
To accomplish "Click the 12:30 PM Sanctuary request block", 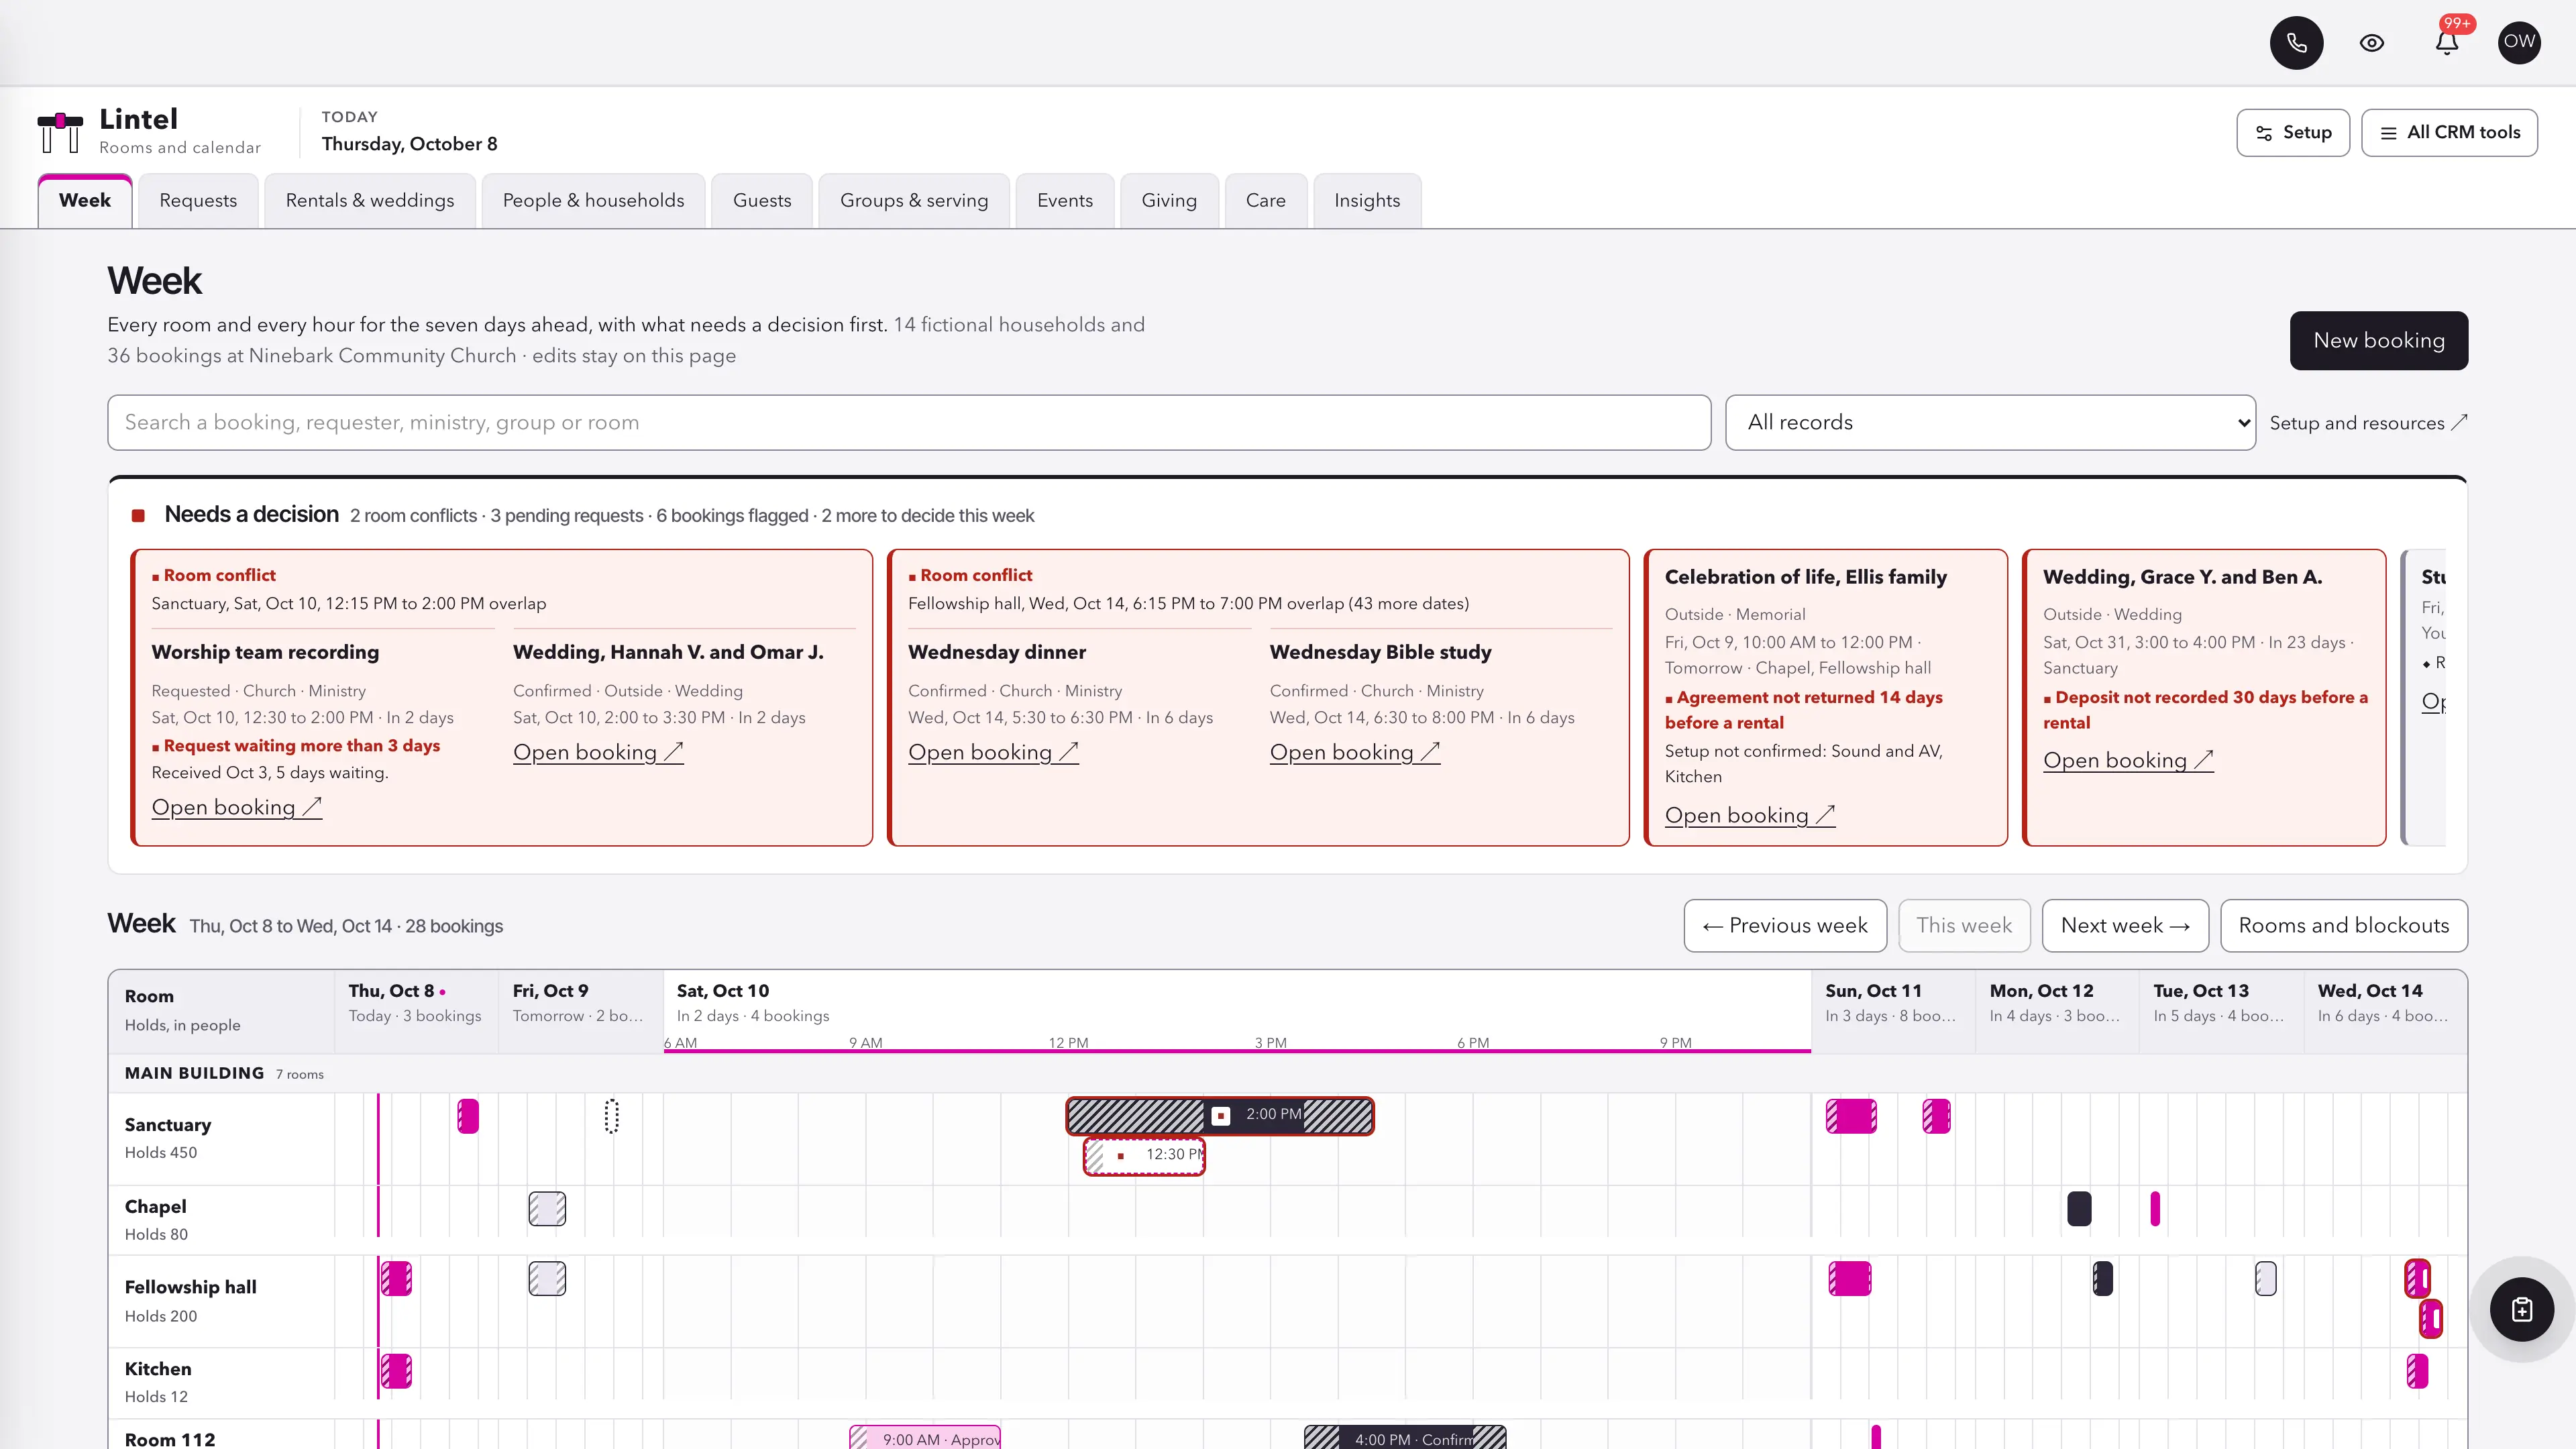I will 1144,1155.
